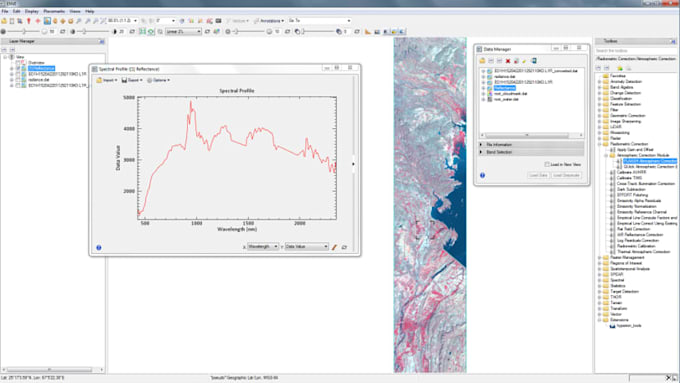Enable the Load in New View checkbox
680x383 pixels.
pos(547,164)
